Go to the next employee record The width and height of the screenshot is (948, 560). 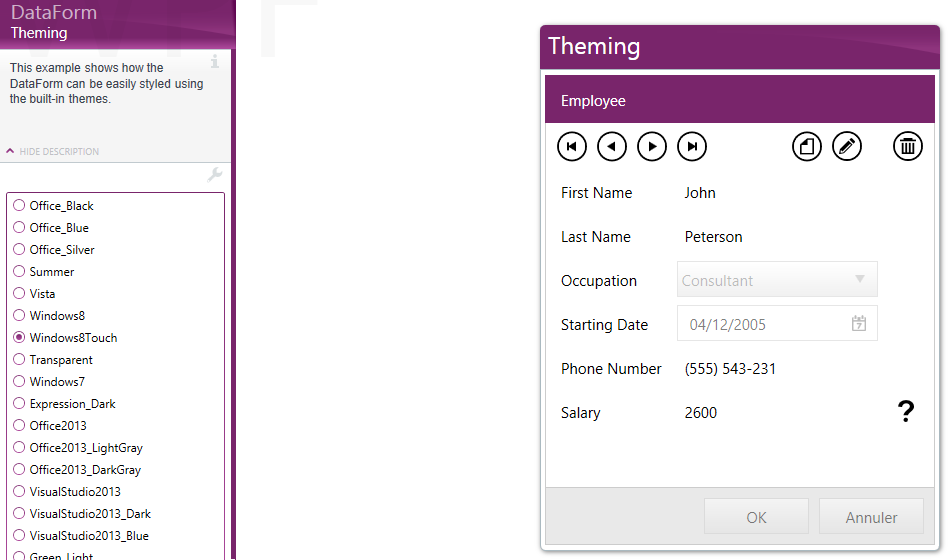tap(652, 147)
